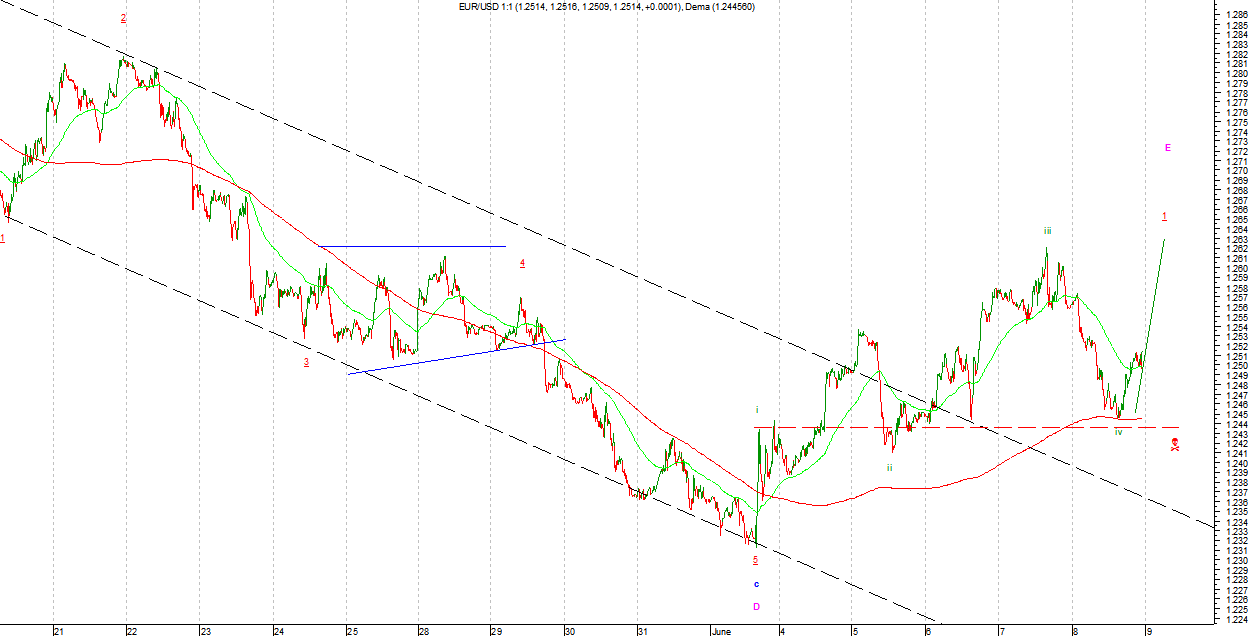Select the magenta E wave label
This screenshot has height=636, width=1250.
tap(1167, 148)
